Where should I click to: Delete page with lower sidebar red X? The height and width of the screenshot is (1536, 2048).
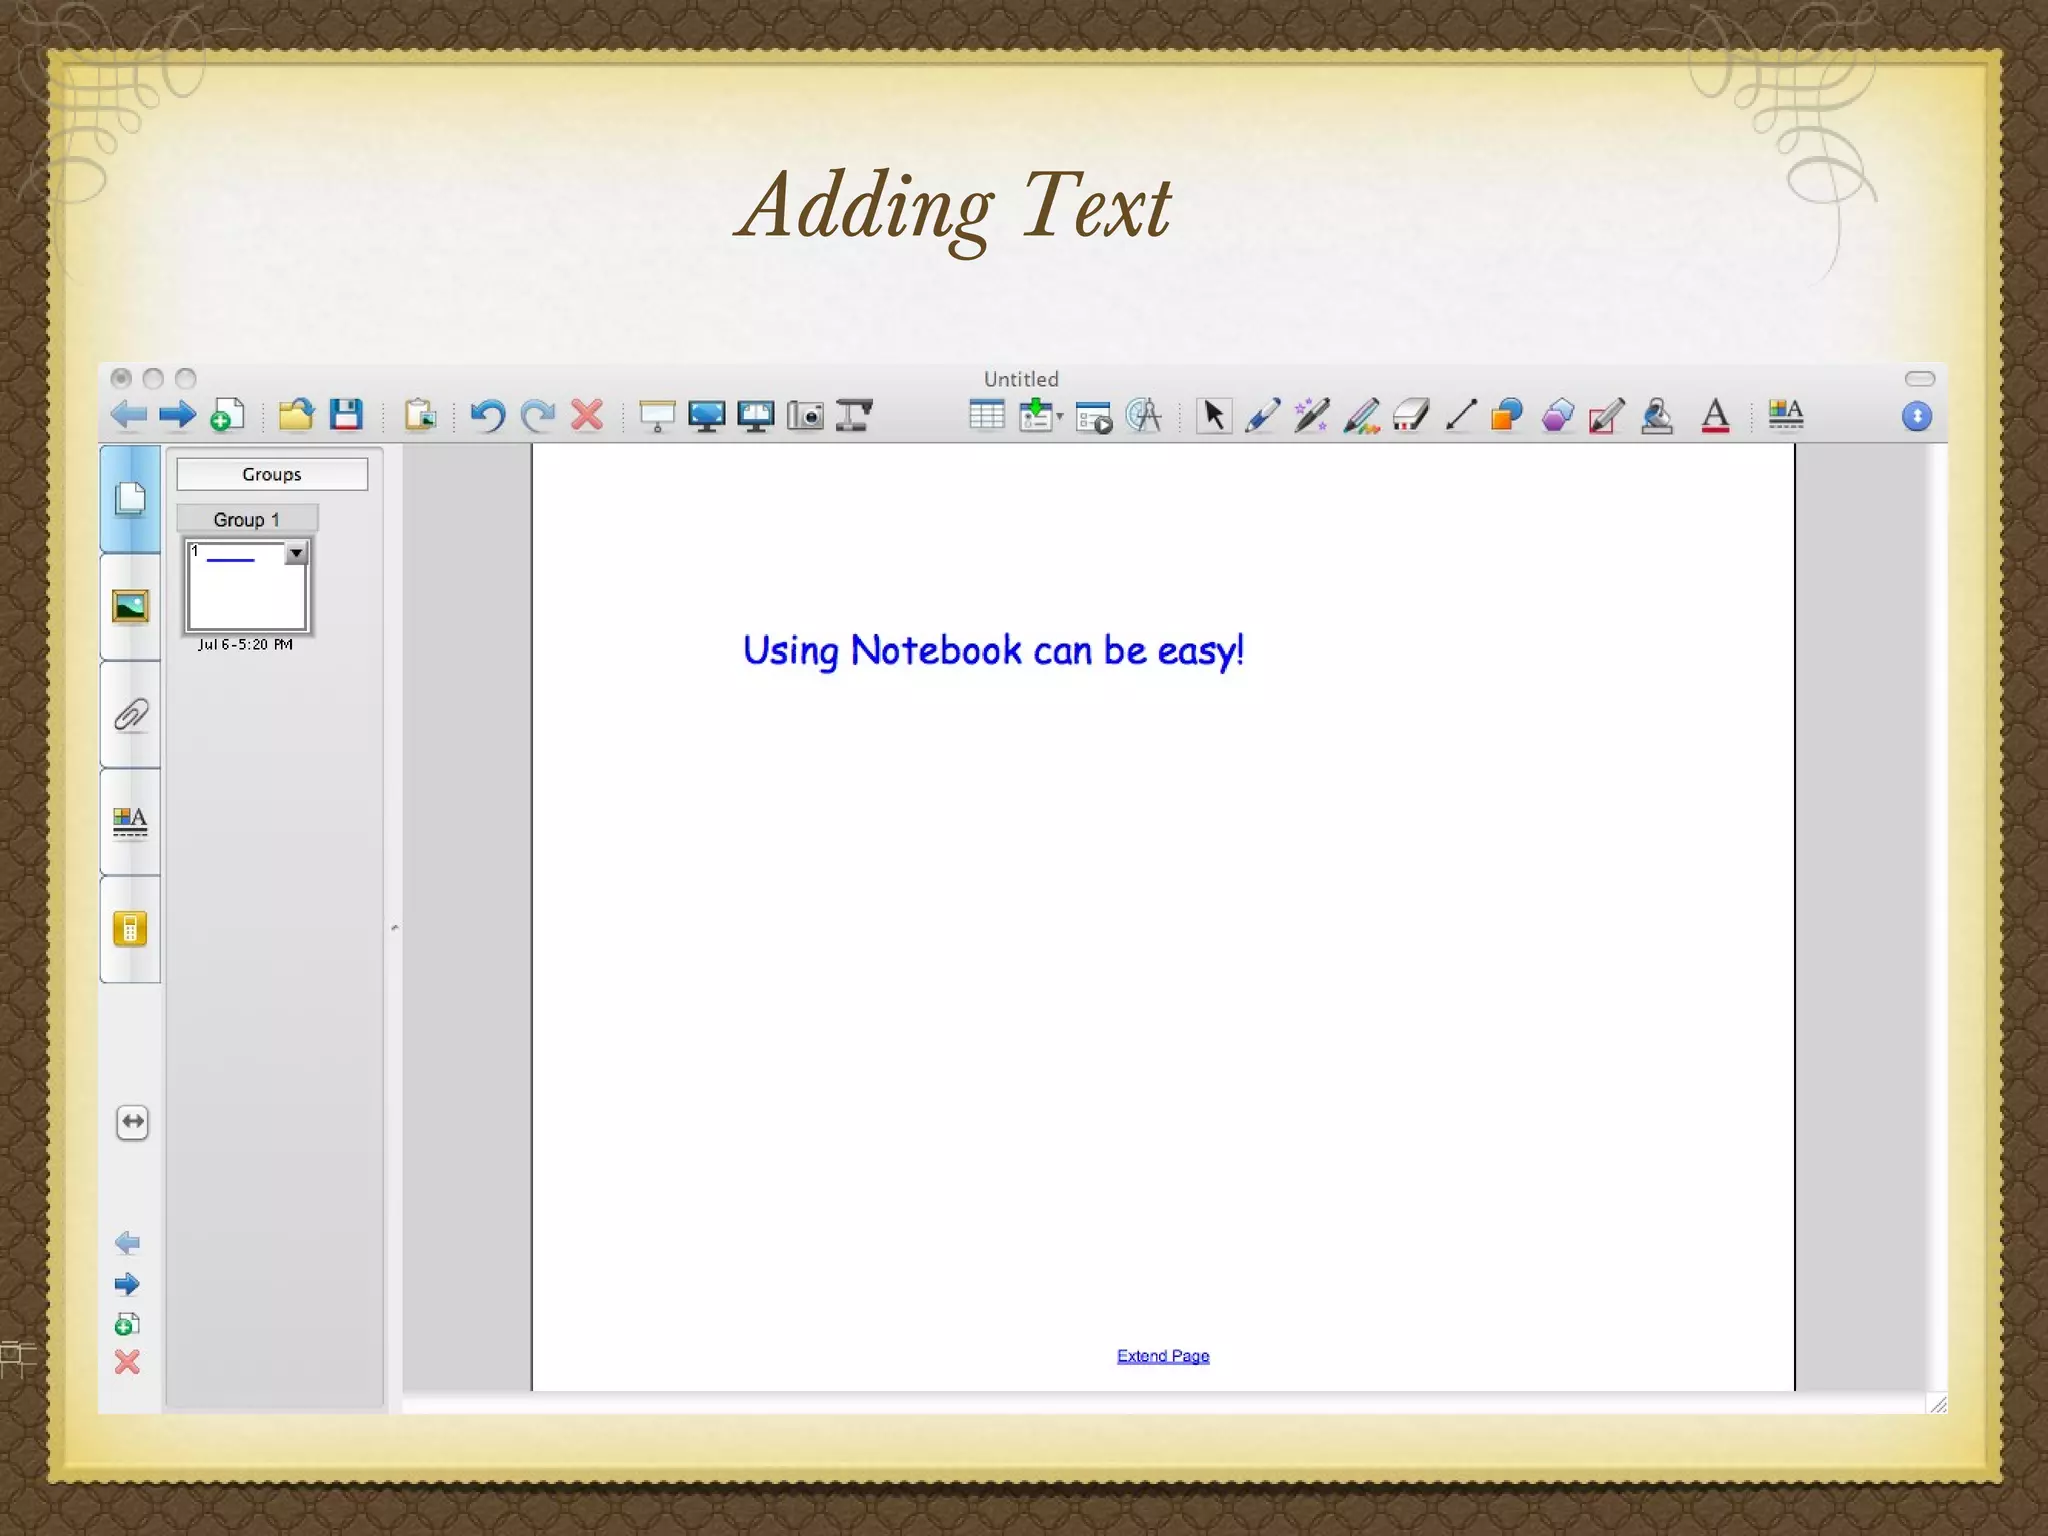(127, 1362)
